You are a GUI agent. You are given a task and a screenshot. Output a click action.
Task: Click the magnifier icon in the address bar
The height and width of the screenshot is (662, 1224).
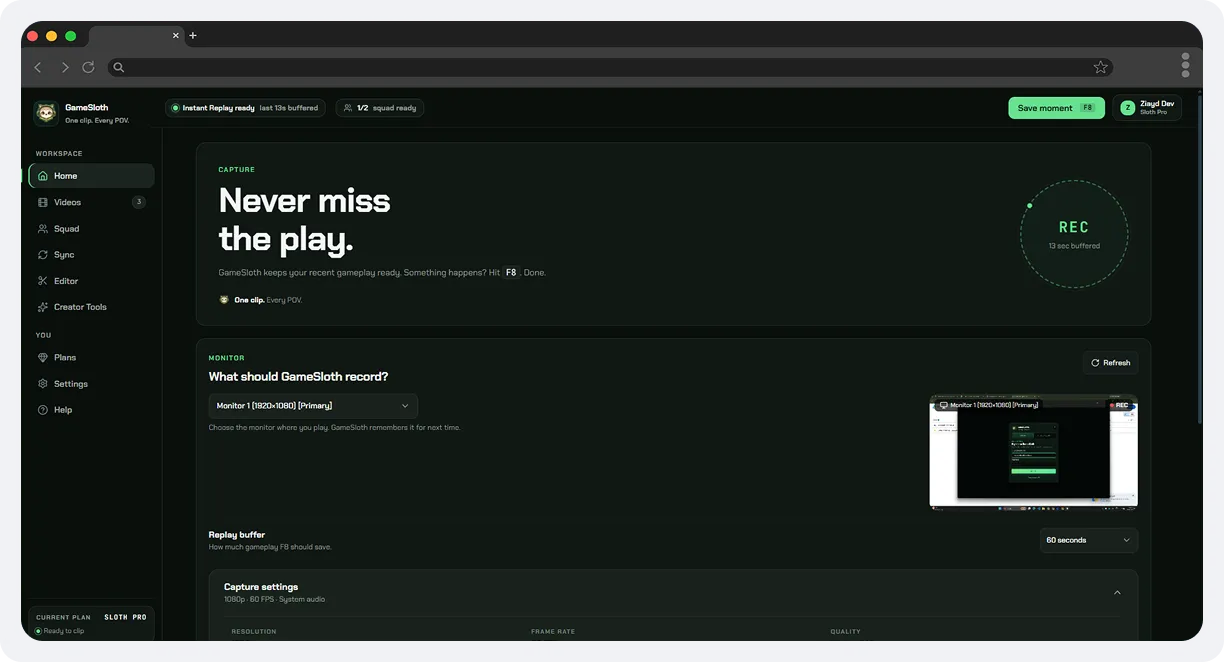coord(118,67)
